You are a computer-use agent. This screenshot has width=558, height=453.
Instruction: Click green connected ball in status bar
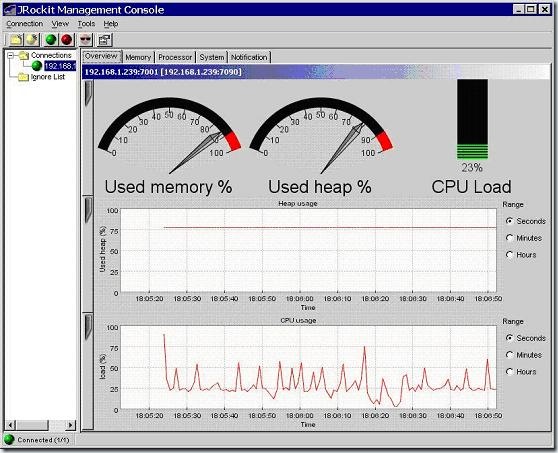click(x=9, y=440)
